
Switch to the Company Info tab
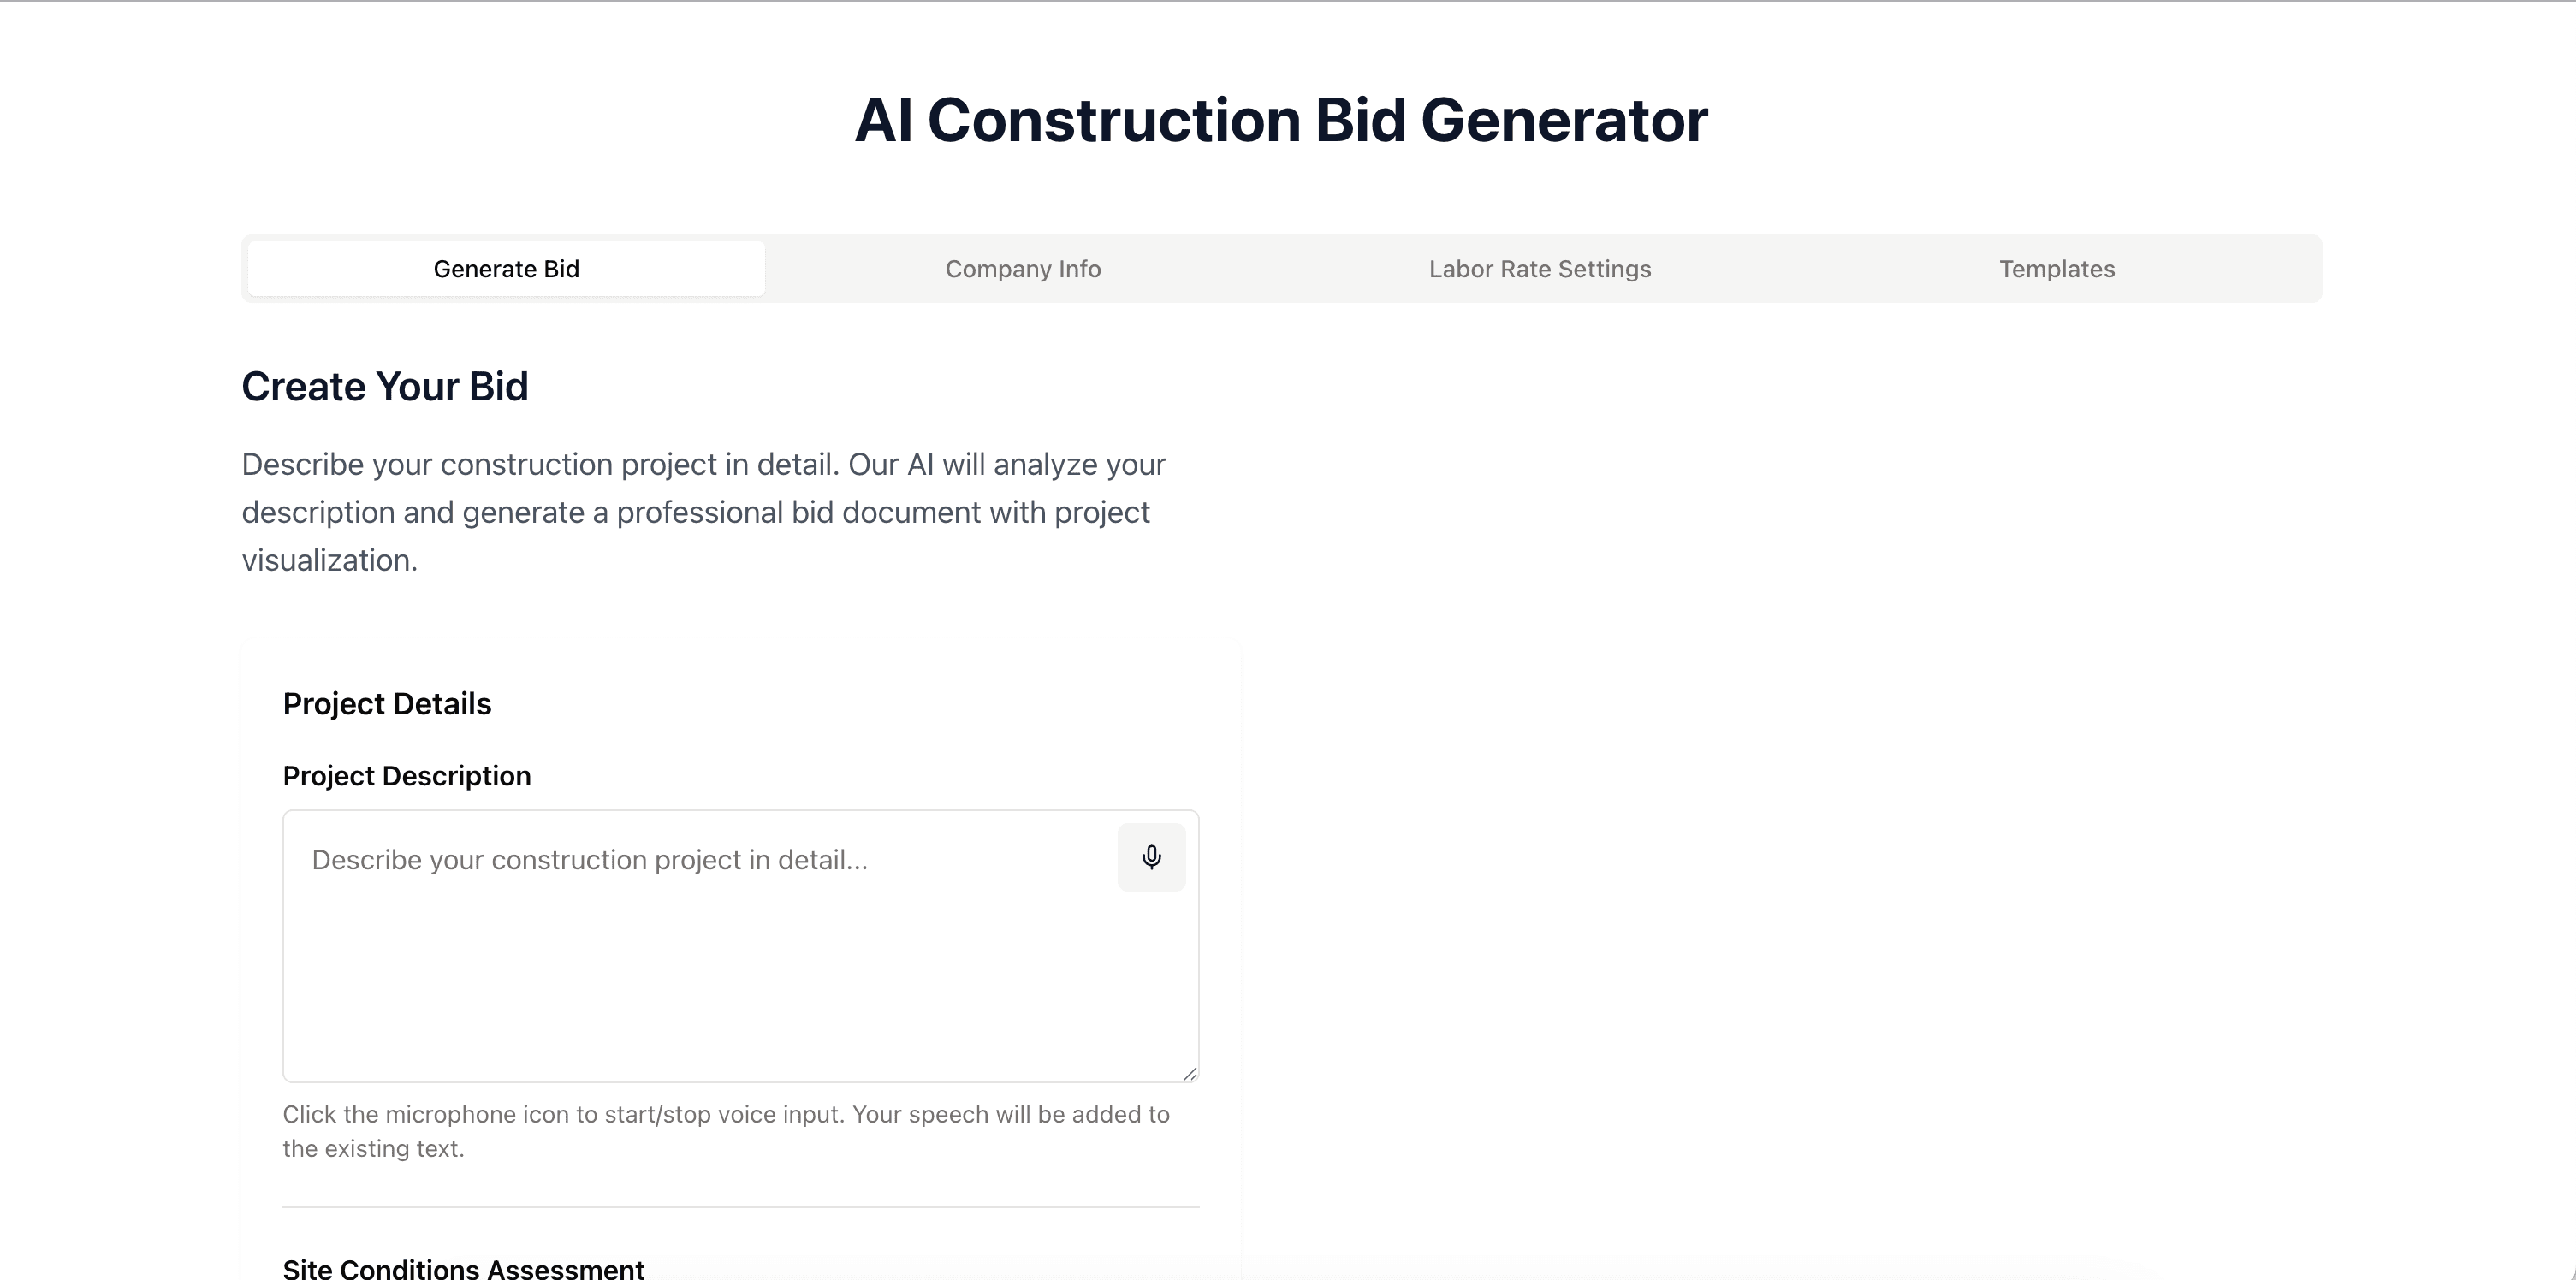click(x=1022, y=268)
